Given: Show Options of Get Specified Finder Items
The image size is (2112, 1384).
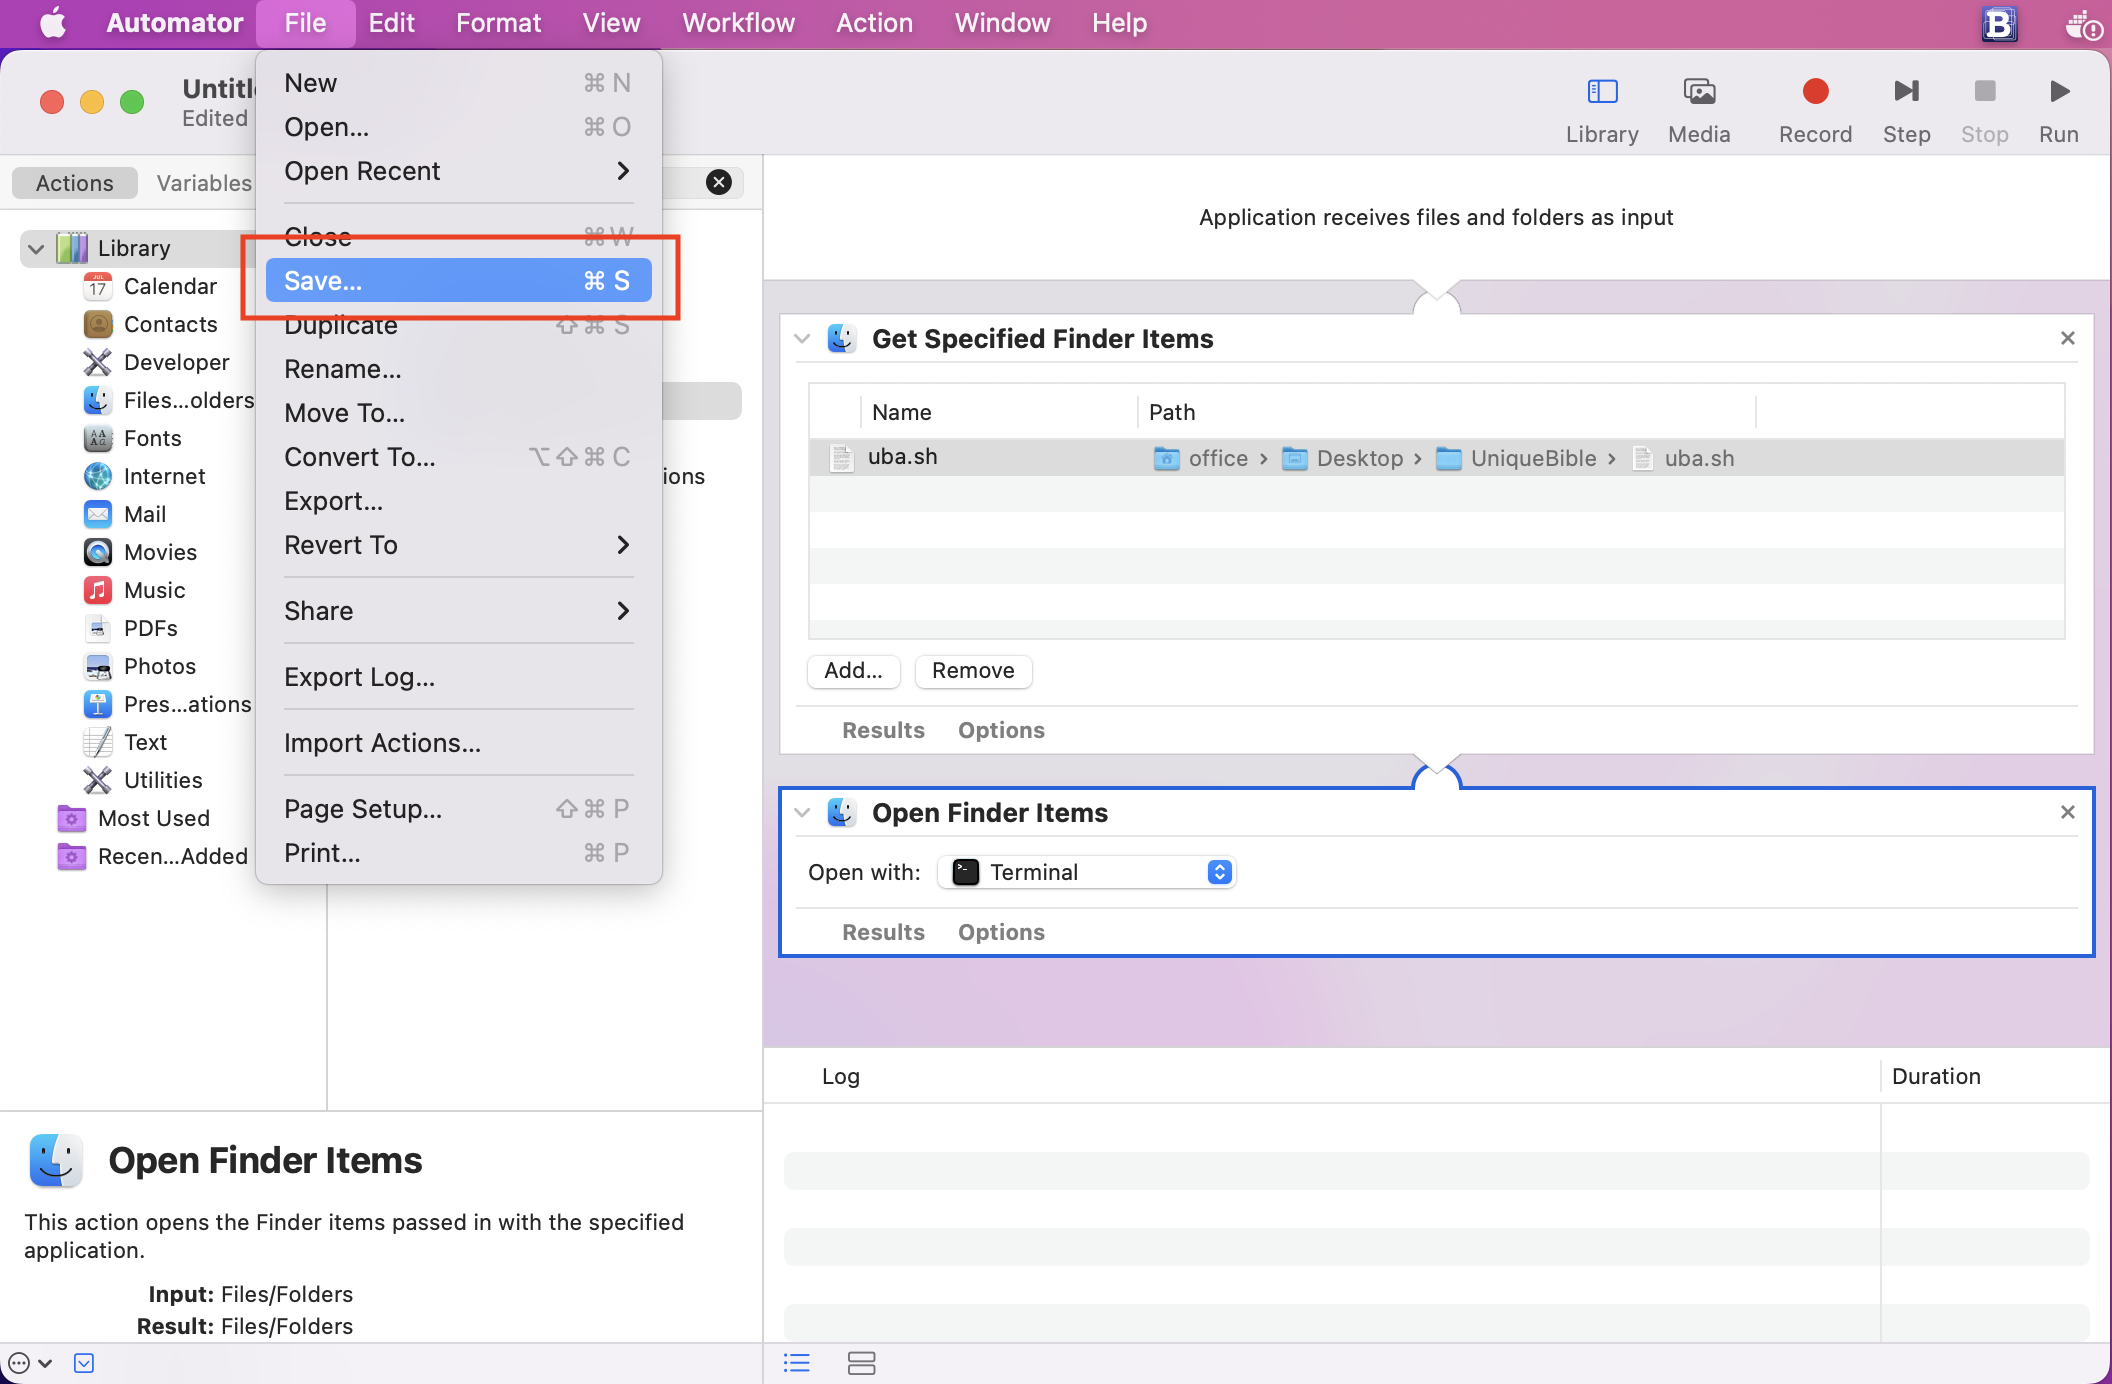Looking at the screenshot, I should point(1001,730).
